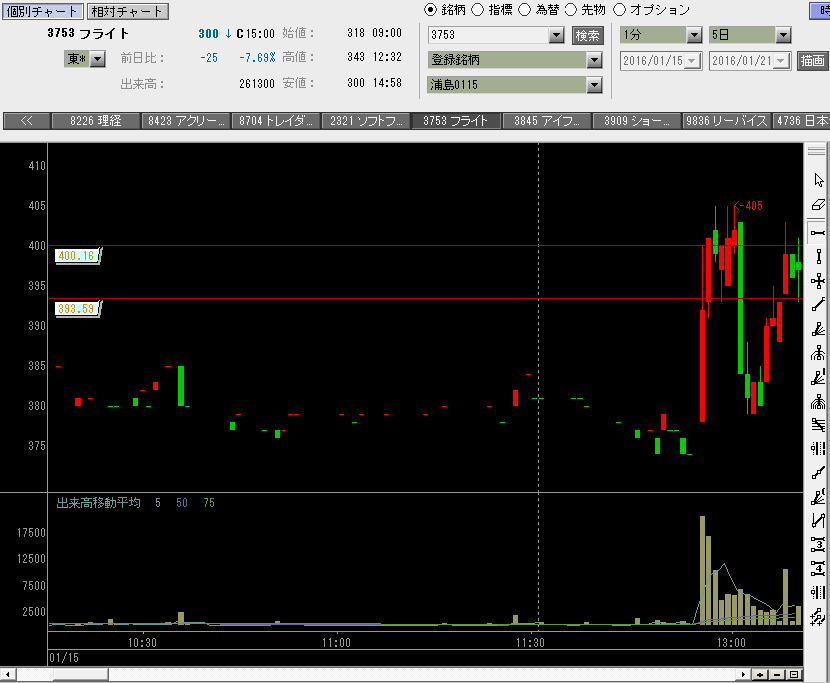Open the 2016/01/21 end date picker
830x683 pixels.
click(x=781, y=61)
